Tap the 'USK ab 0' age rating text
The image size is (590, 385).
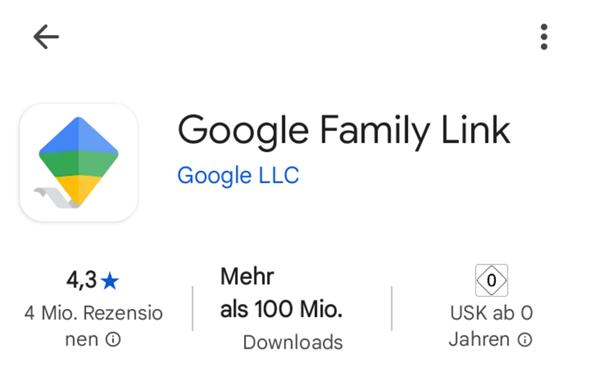point(491,313)
